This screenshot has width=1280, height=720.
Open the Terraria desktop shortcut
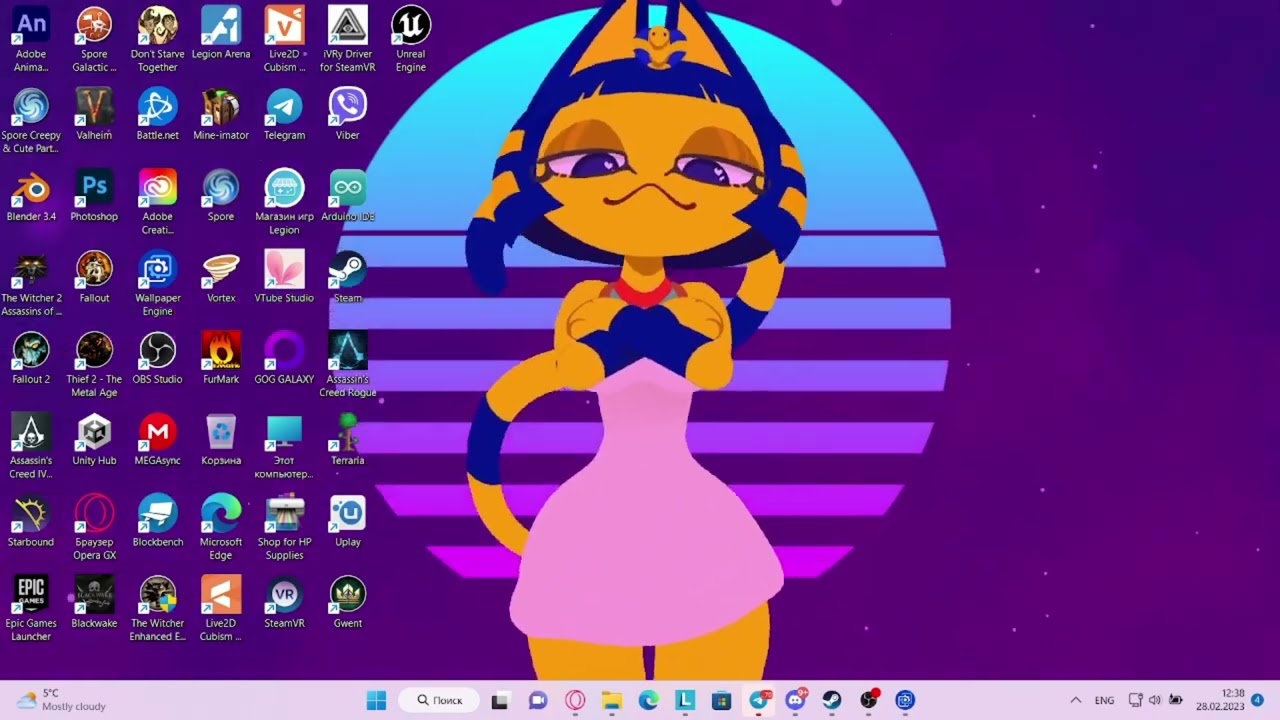(347, 441)
